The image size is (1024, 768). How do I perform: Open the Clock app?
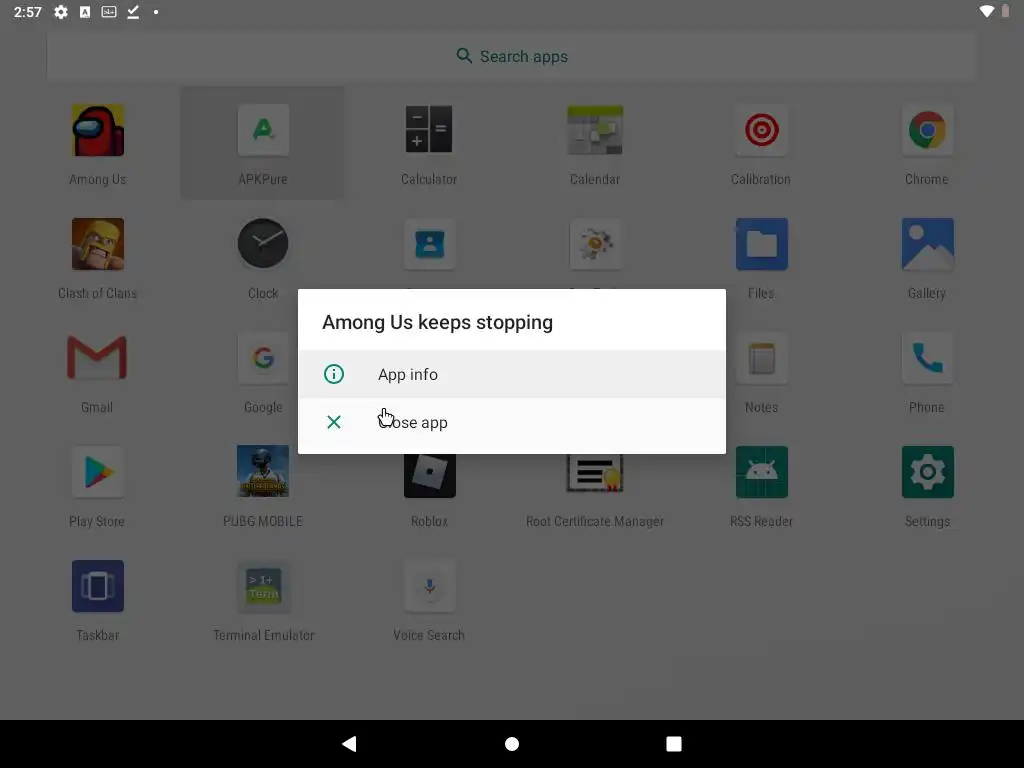point(263,244)
